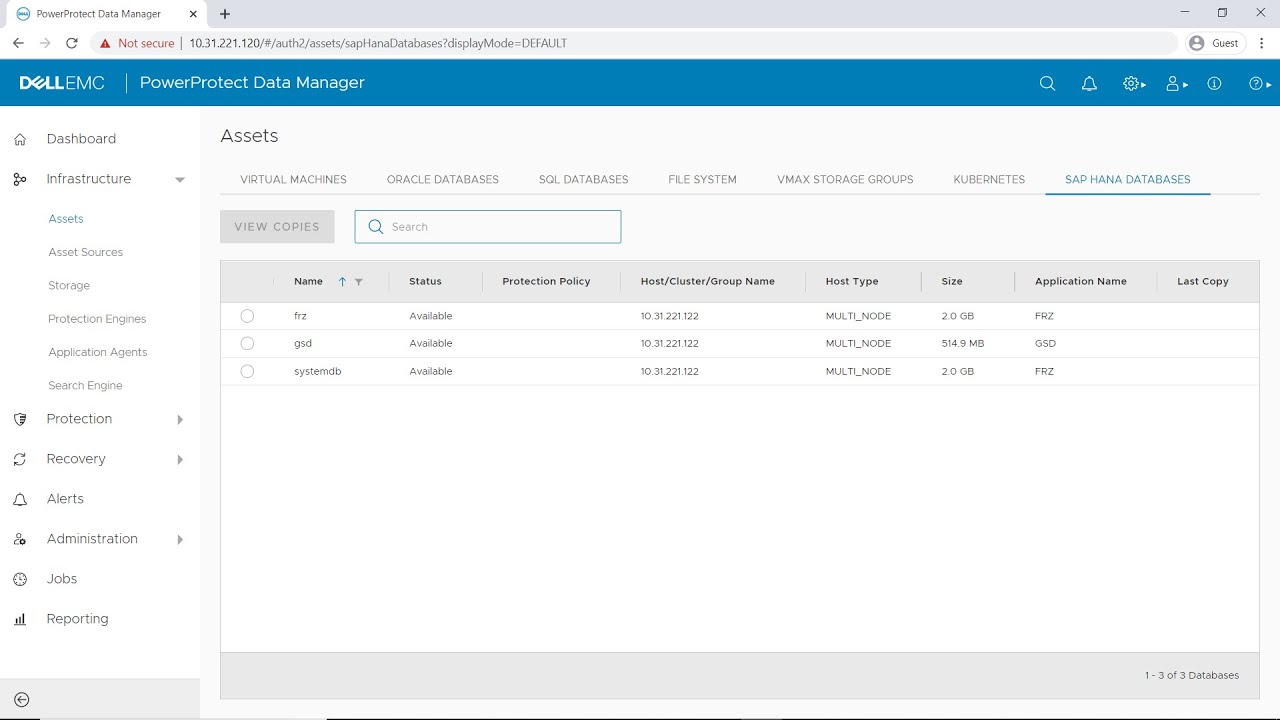The height and width of the screenshot is (720, 1280).
Task: Switch to the VMAX Storage Groups tab
Action: click(845, 180)
